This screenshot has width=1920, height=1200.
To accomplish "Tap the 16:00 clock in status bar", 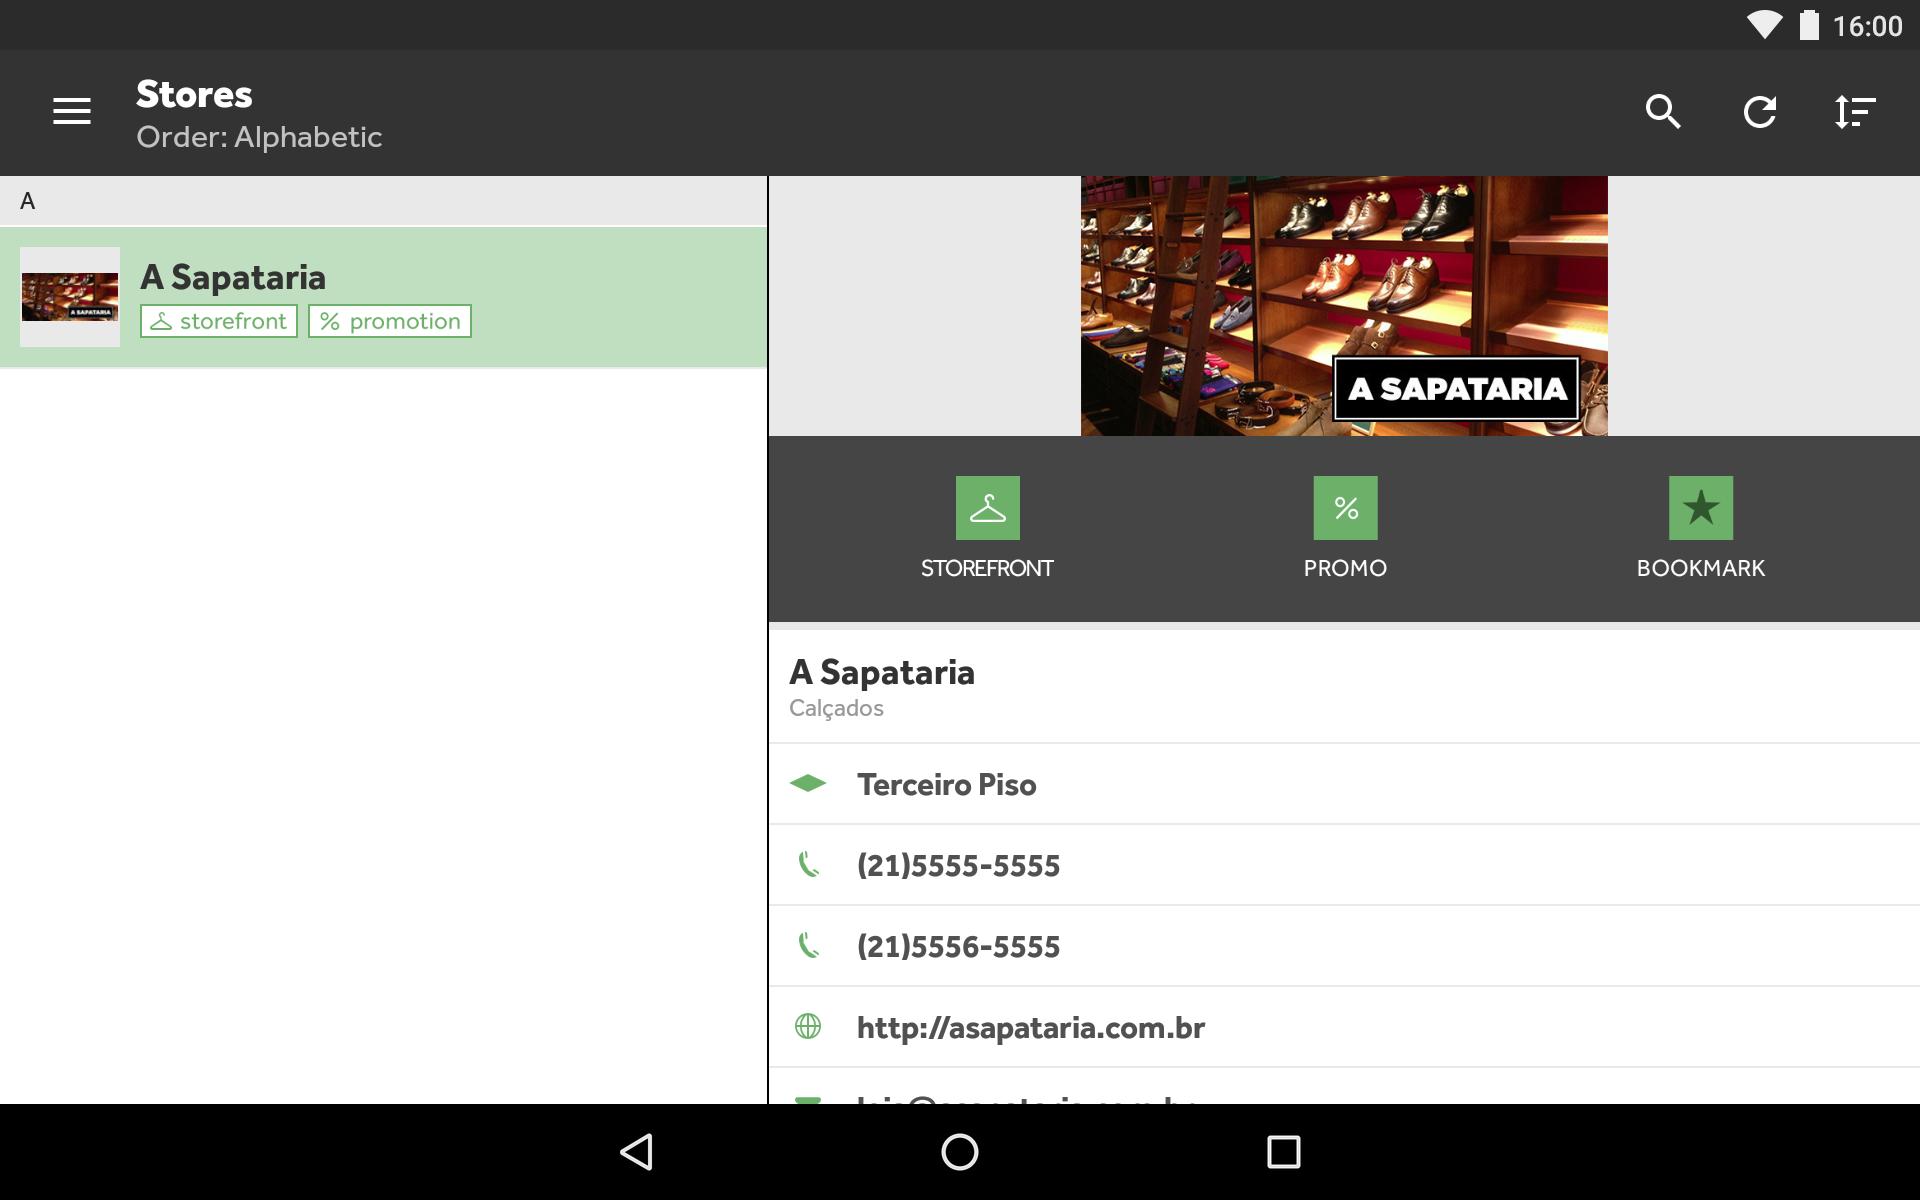I will coord(1867,26).
